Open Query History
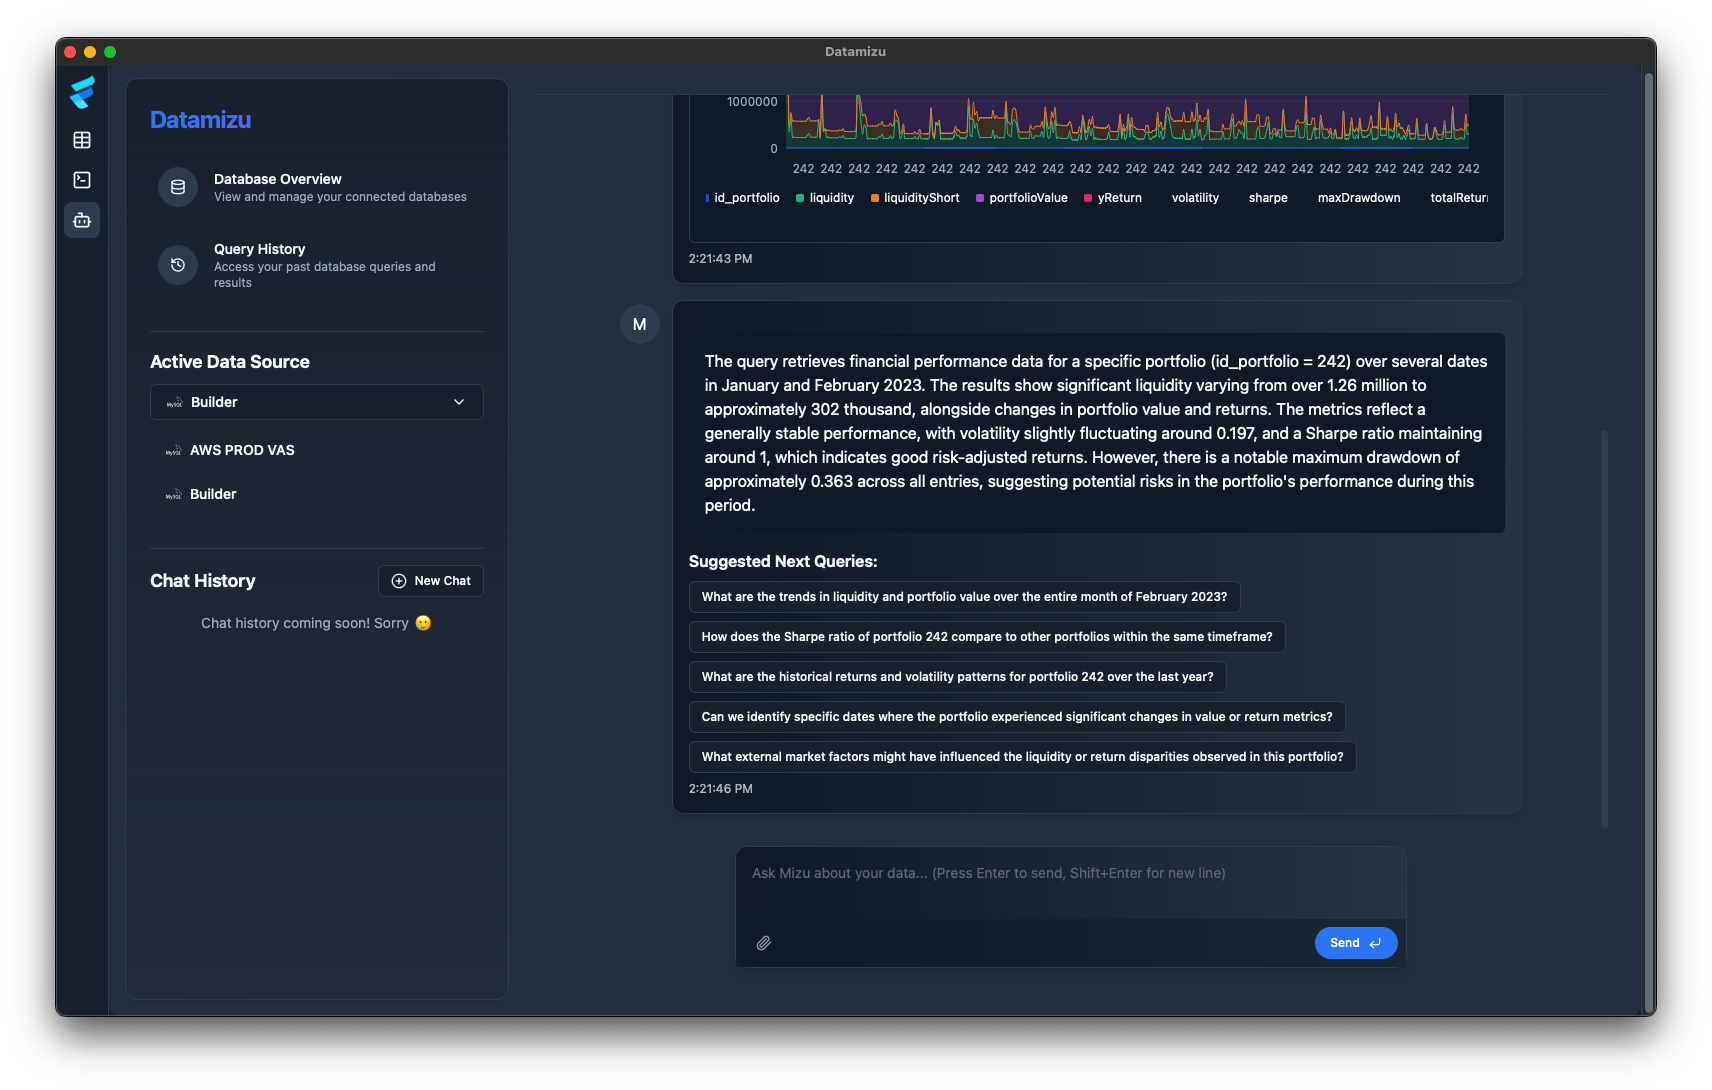This screenshot has height=1090, width=1712. coord(317,265)
